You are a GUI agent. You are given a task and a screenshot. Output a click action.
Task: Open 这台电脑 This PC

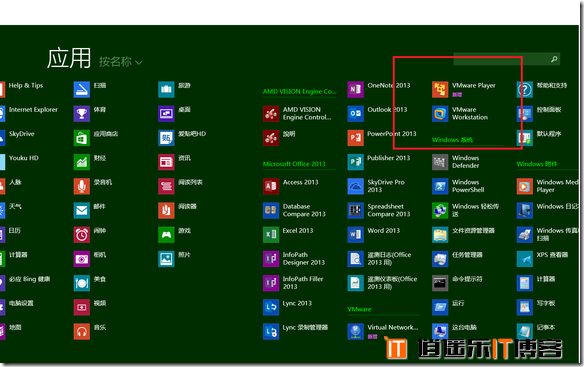click(455, 331)
